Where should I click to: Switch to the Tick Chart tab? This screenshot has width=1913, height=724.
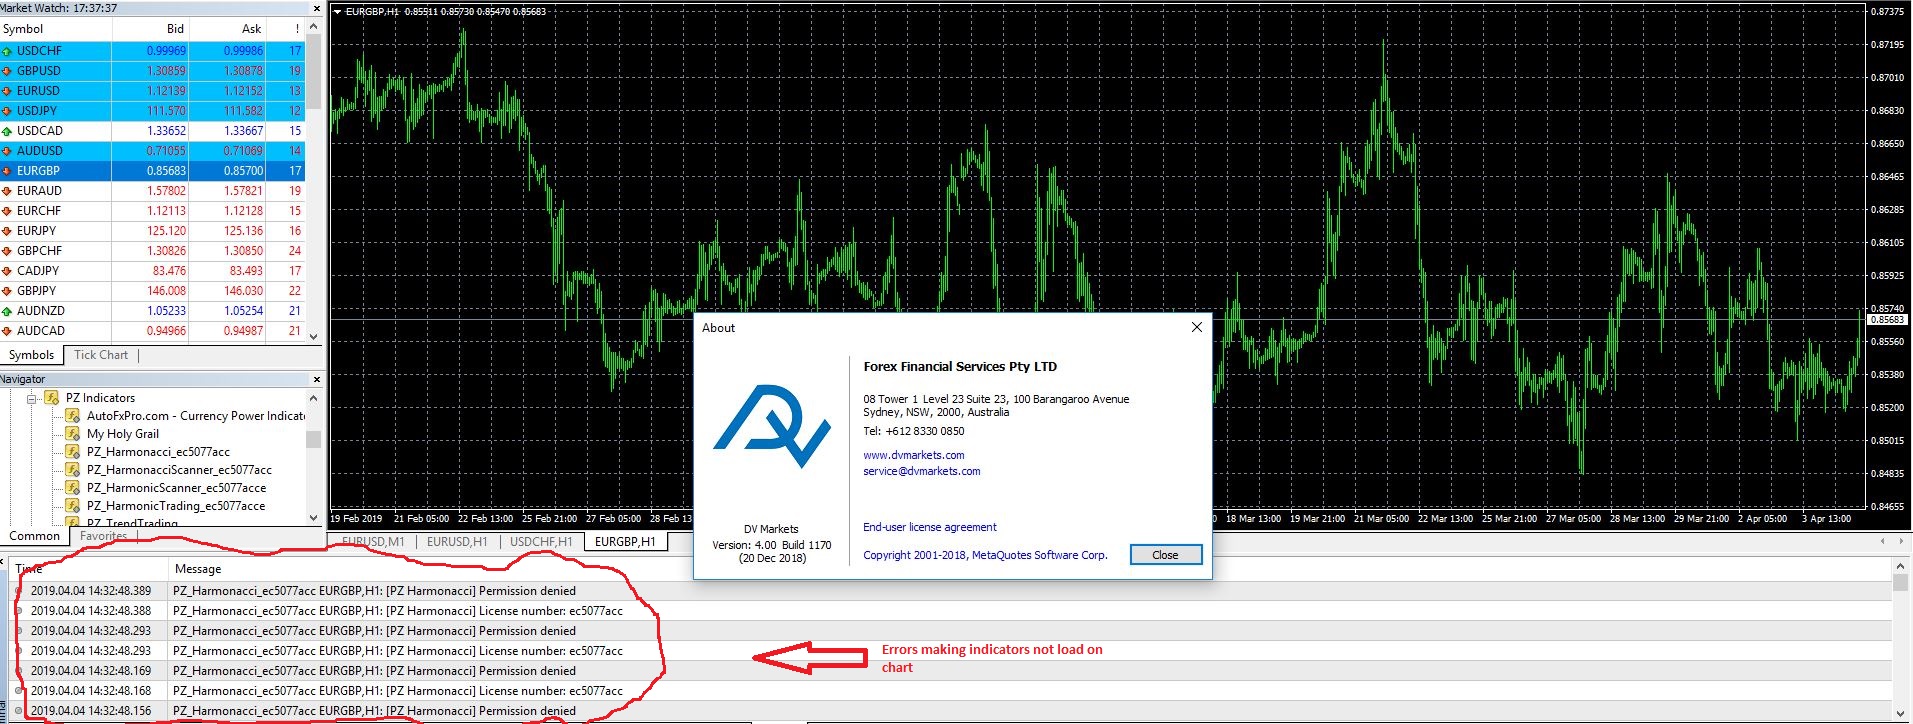point(101,355)
